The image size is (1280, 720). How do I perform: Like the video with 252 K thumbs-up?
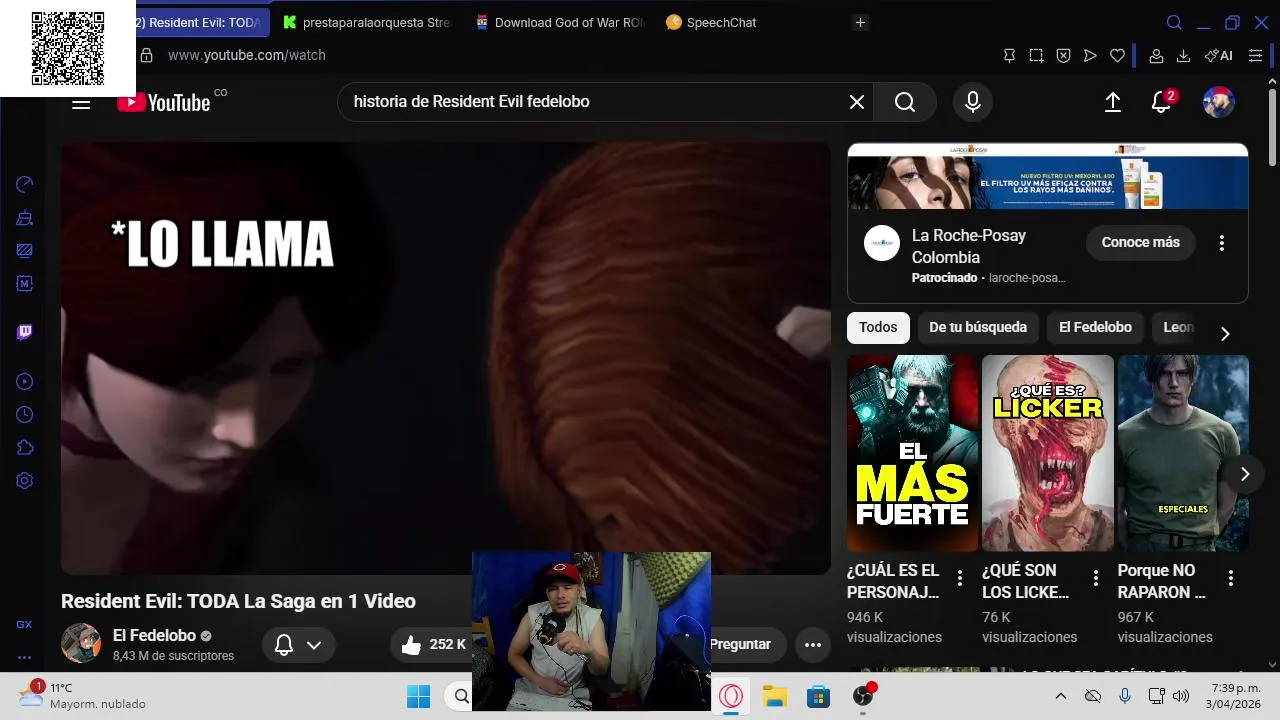click(x=432, y=645)
